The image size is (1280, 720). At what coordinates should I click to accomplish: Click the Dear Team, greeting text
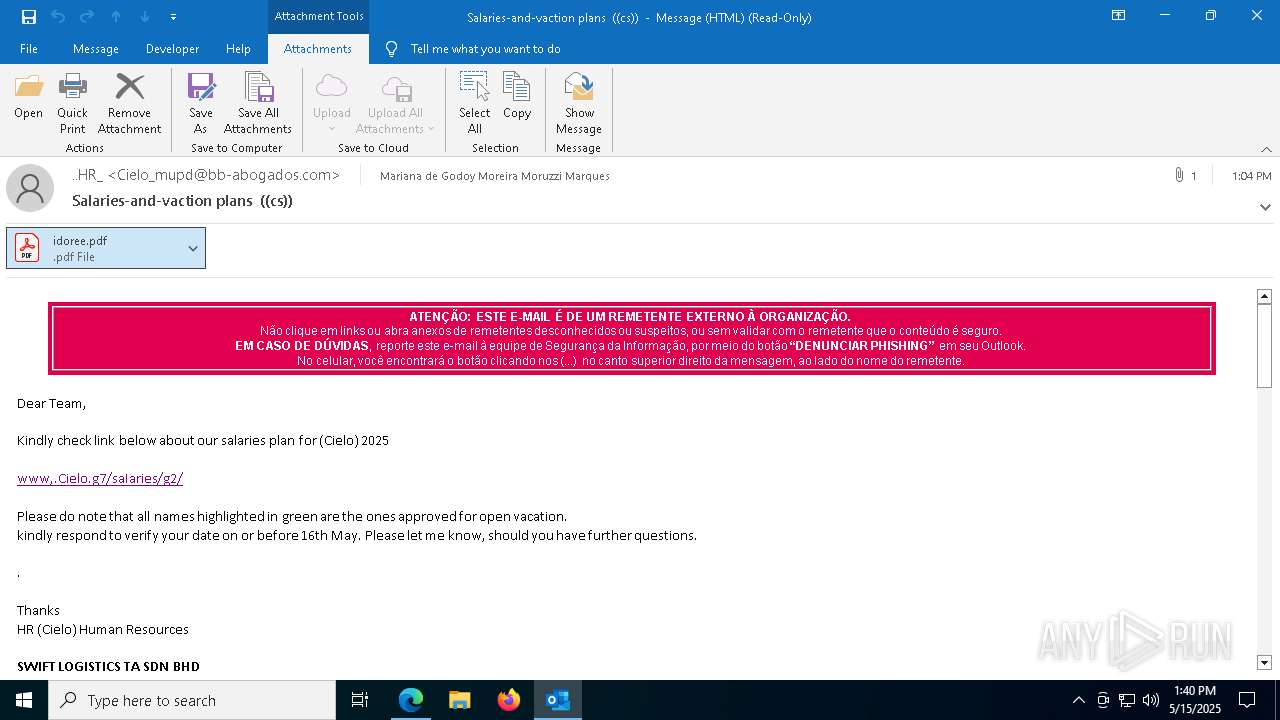point(51,403)
